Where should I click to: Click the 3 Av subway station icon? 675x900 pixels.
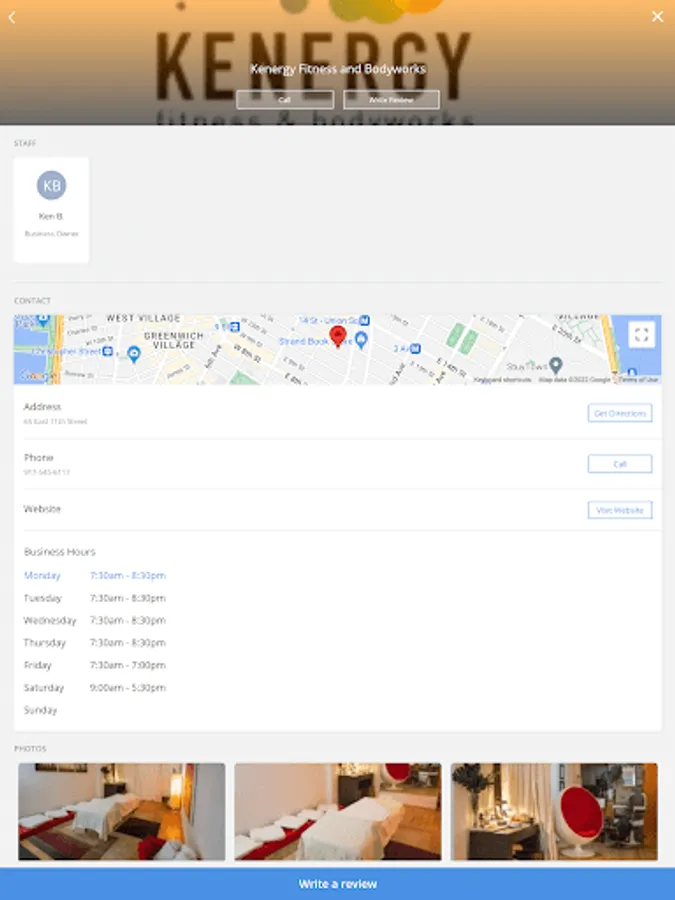(416, 348)
